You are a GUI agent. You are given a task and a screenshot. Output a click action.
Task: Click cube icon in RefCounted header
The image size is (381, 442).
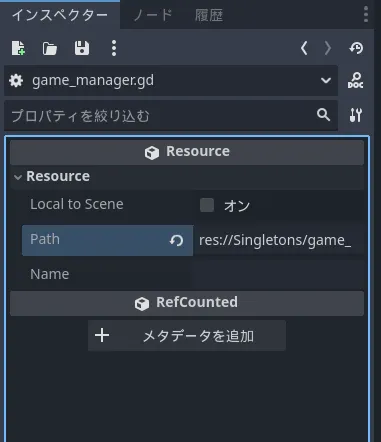[142, 304]
